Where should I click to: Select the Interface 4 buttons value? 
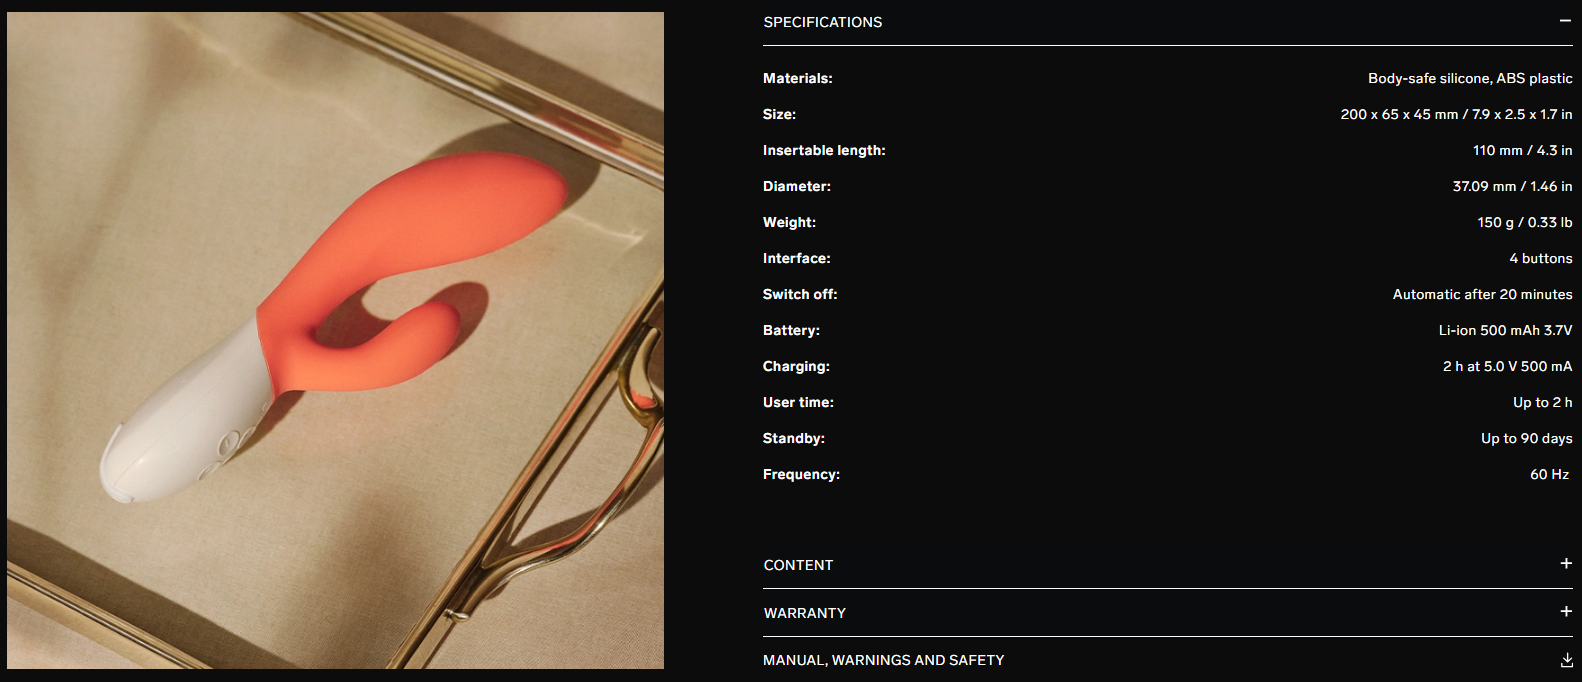pos(1541,258)
